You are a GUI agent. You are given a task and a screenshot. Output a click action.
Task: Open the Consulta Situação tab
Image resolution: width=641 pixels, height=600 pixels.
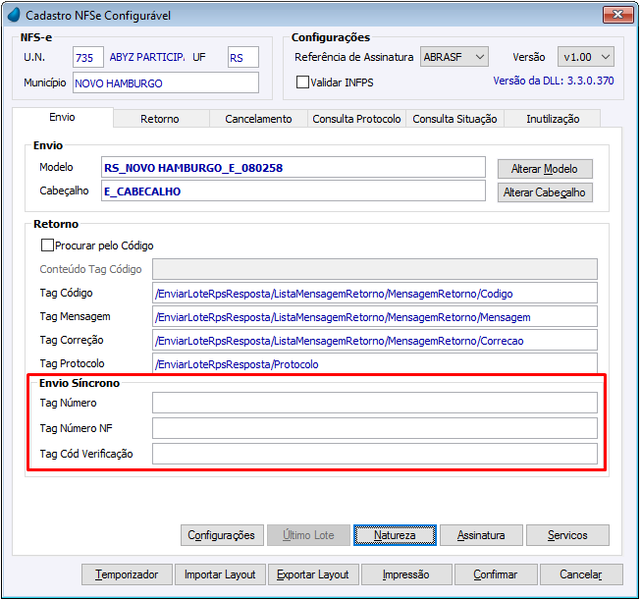[x=455, y=119]
